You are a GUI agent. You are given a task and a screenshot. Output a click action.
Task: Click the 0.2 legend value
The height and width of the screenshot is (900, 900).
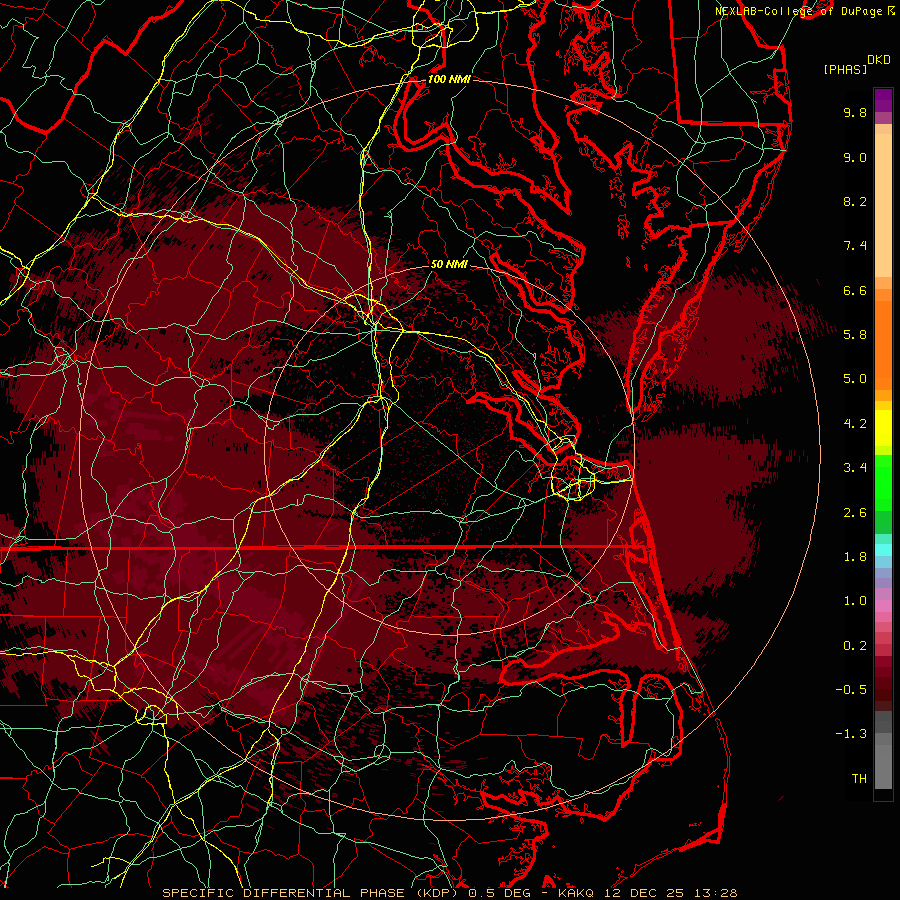tap(855, 646)
